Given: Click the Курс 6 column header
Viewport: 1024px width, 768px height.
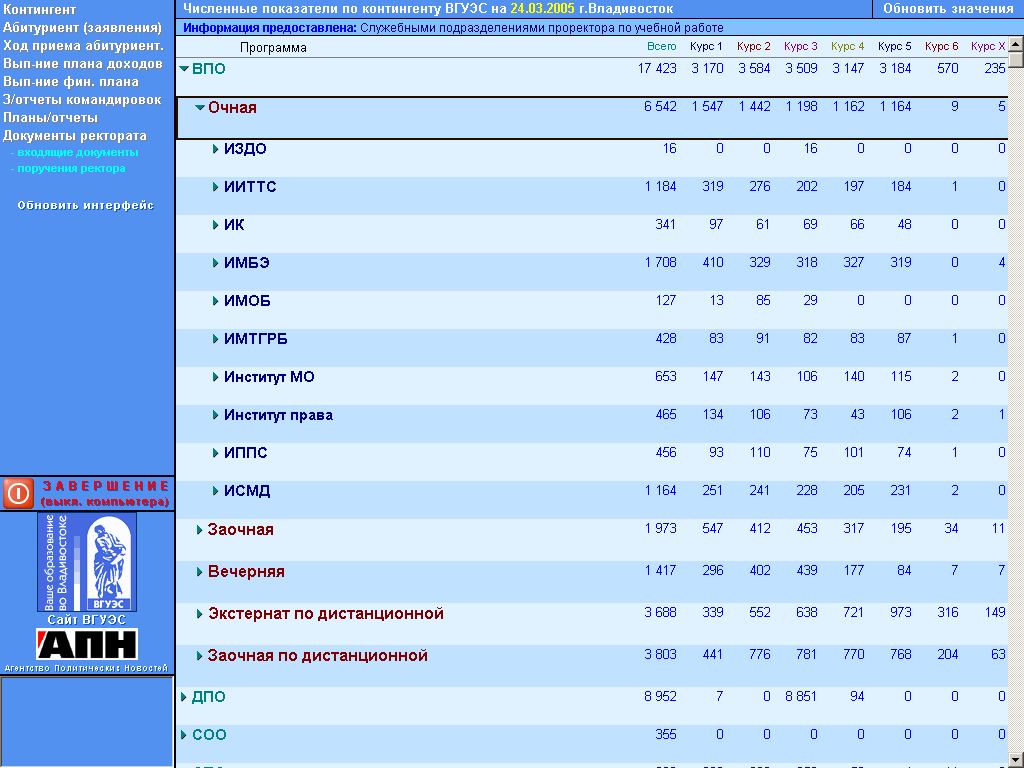Looking at the screenshot, I should pos(942,46).
